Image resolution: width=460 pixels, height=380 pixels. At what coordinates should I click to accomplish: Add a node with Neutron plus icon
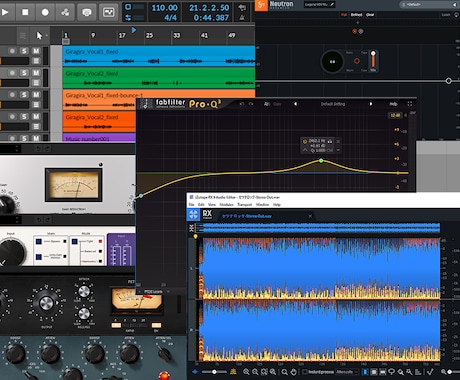[358, 23]
